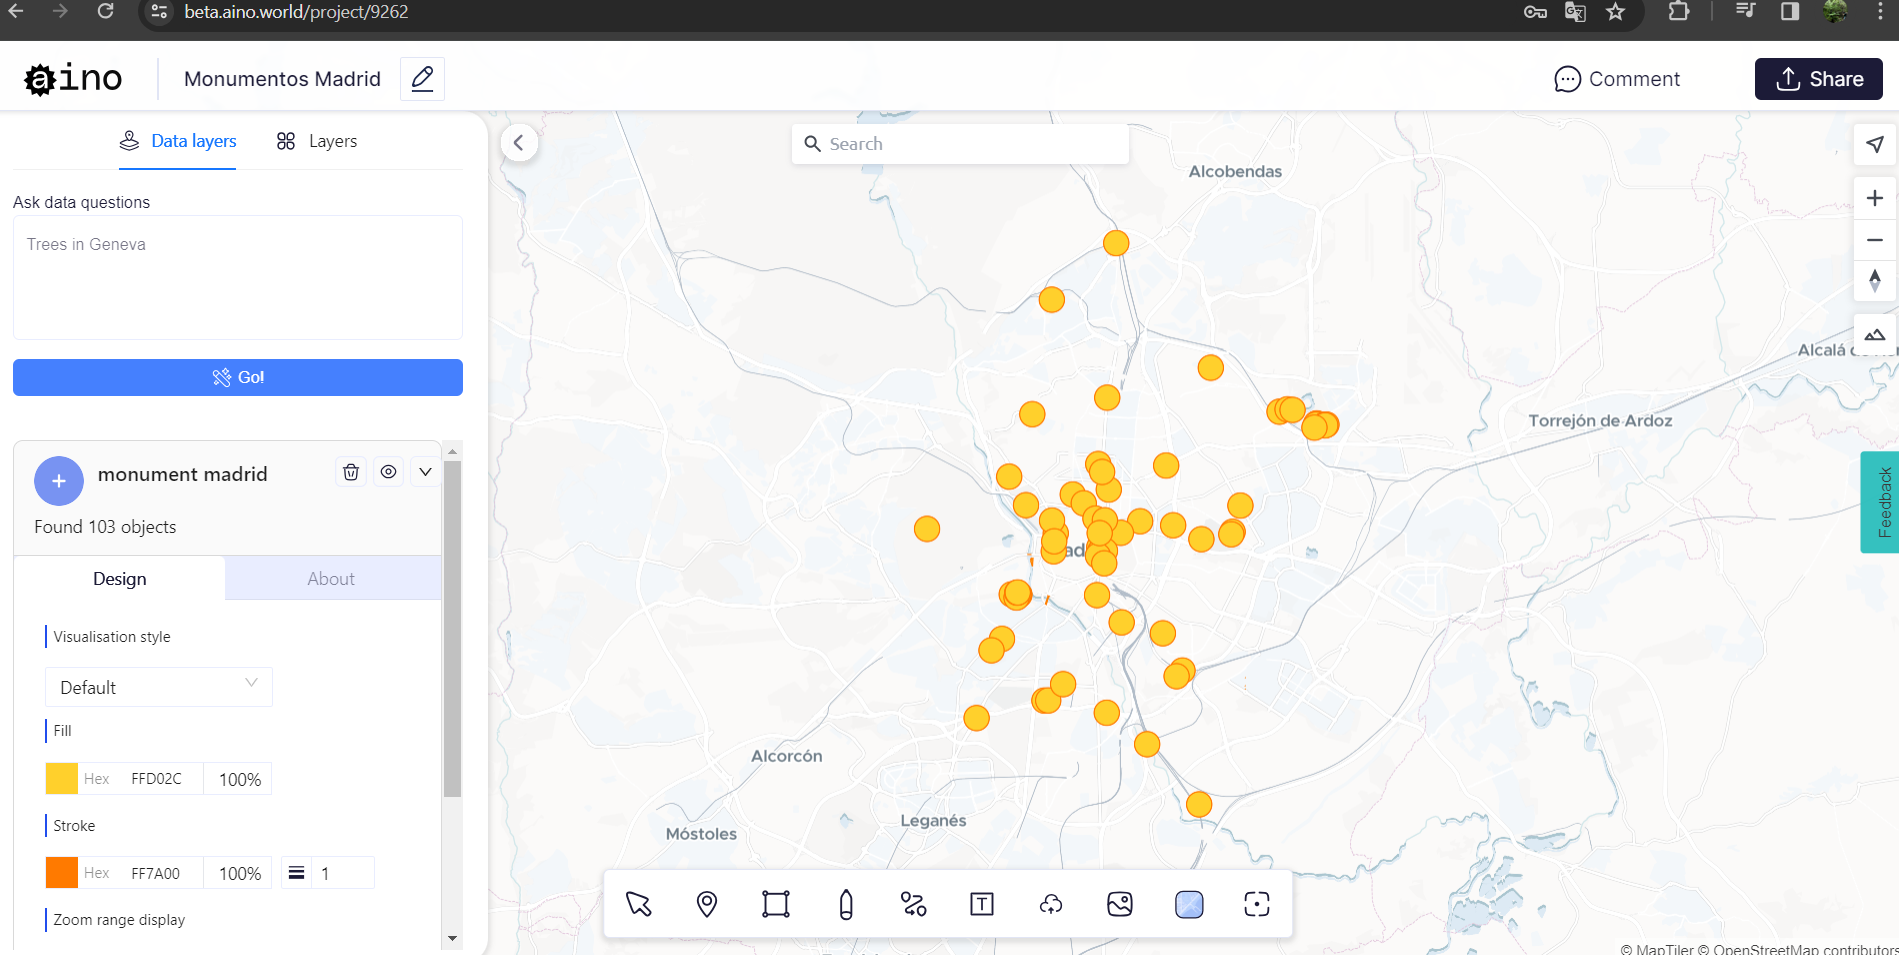Image resolution: width=1899 pixels, height=955 pixels.
Task: Open the Visualisation style dropdown
Action: click(x=159, y=687)
